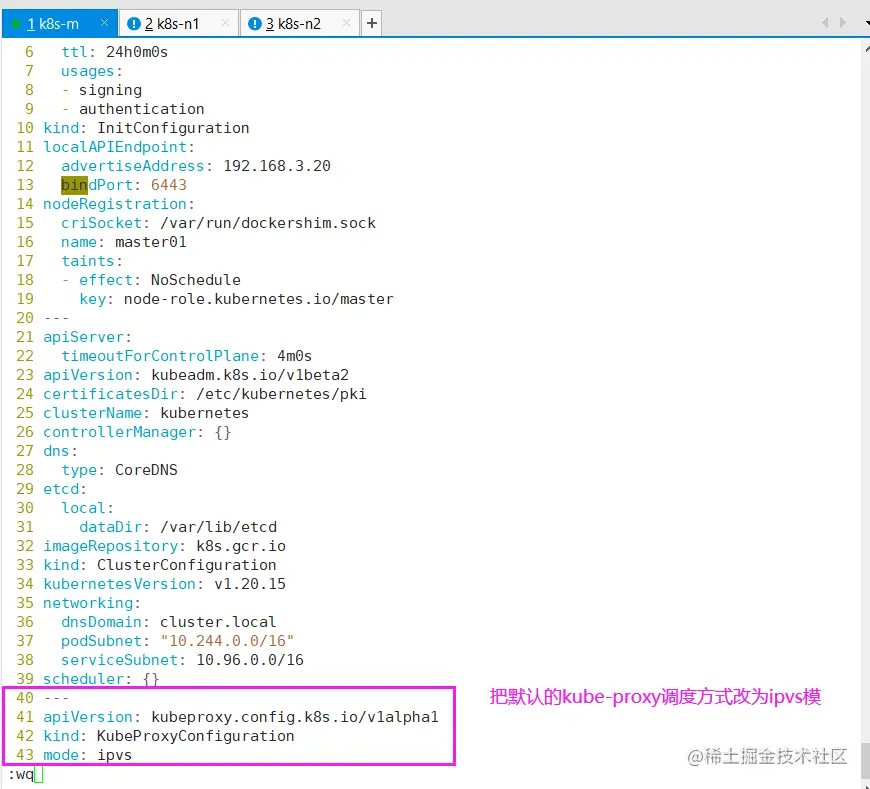Screen dimensions: 870x789
Task: Click the 'etcd:' line
Action: [x=65, y=489]
